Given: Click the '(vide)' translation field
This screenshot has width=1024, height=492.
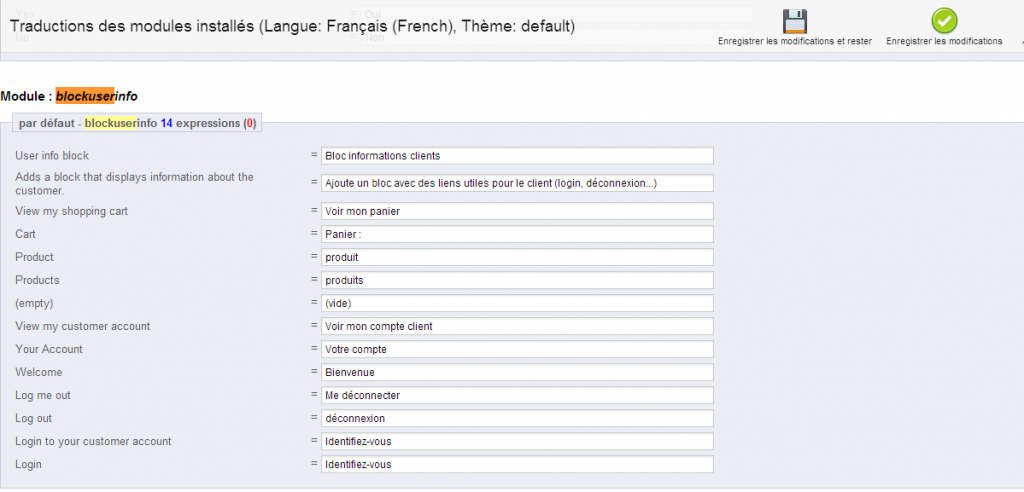Looking at the screenshot, I should tap(517, 303).
